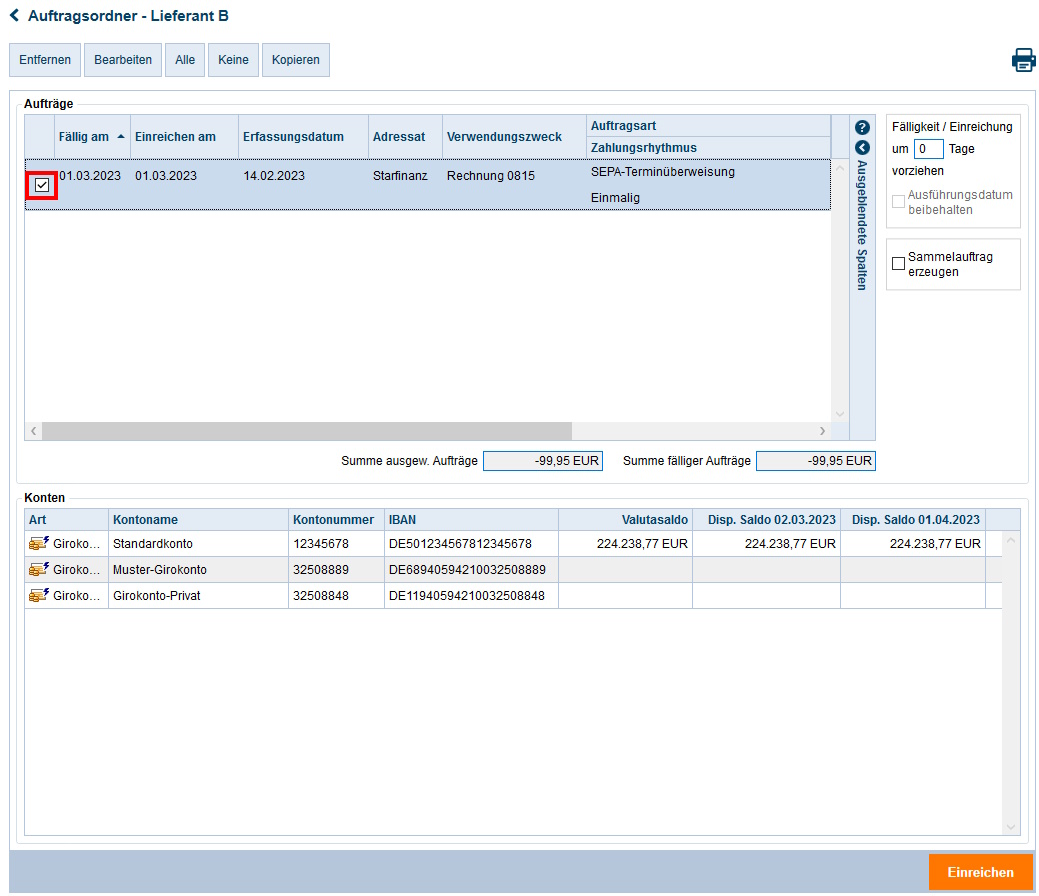
Task: Sort orders by Fällig am column
Action: (92, 137)
